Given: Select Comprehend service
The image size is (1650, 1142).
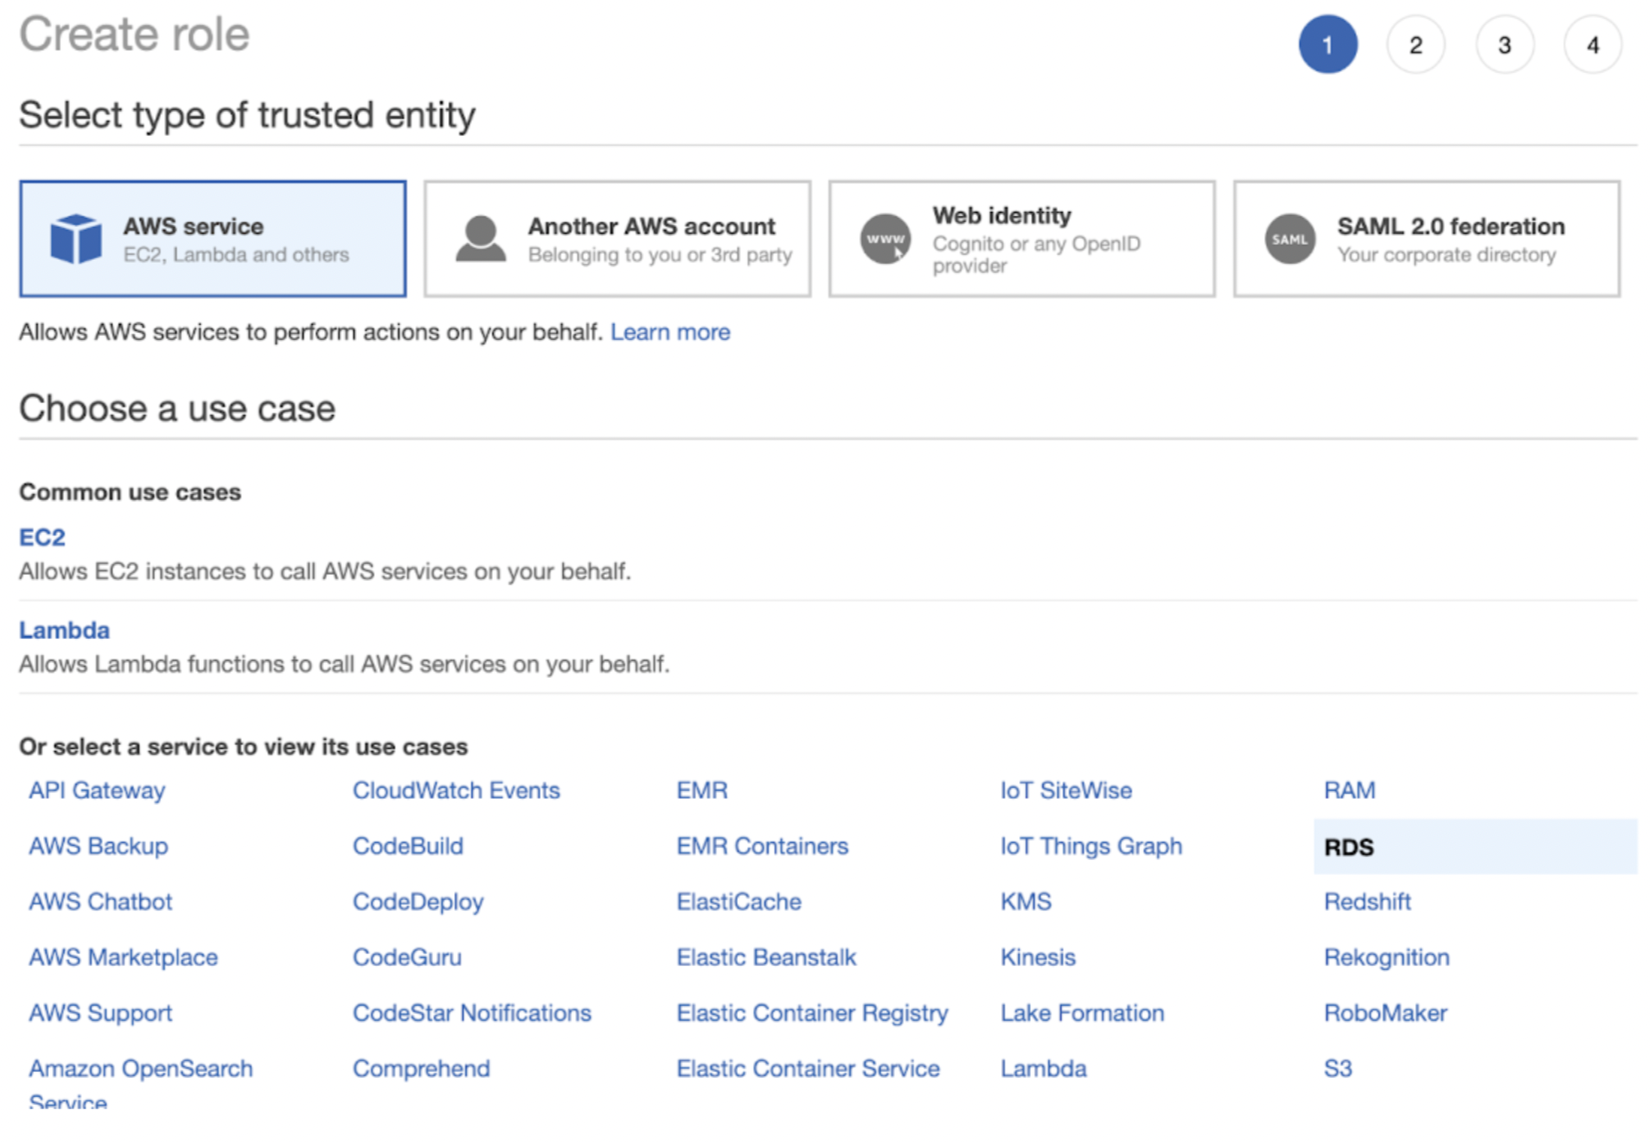Looking at the screenshot, I should (421, 1068).
